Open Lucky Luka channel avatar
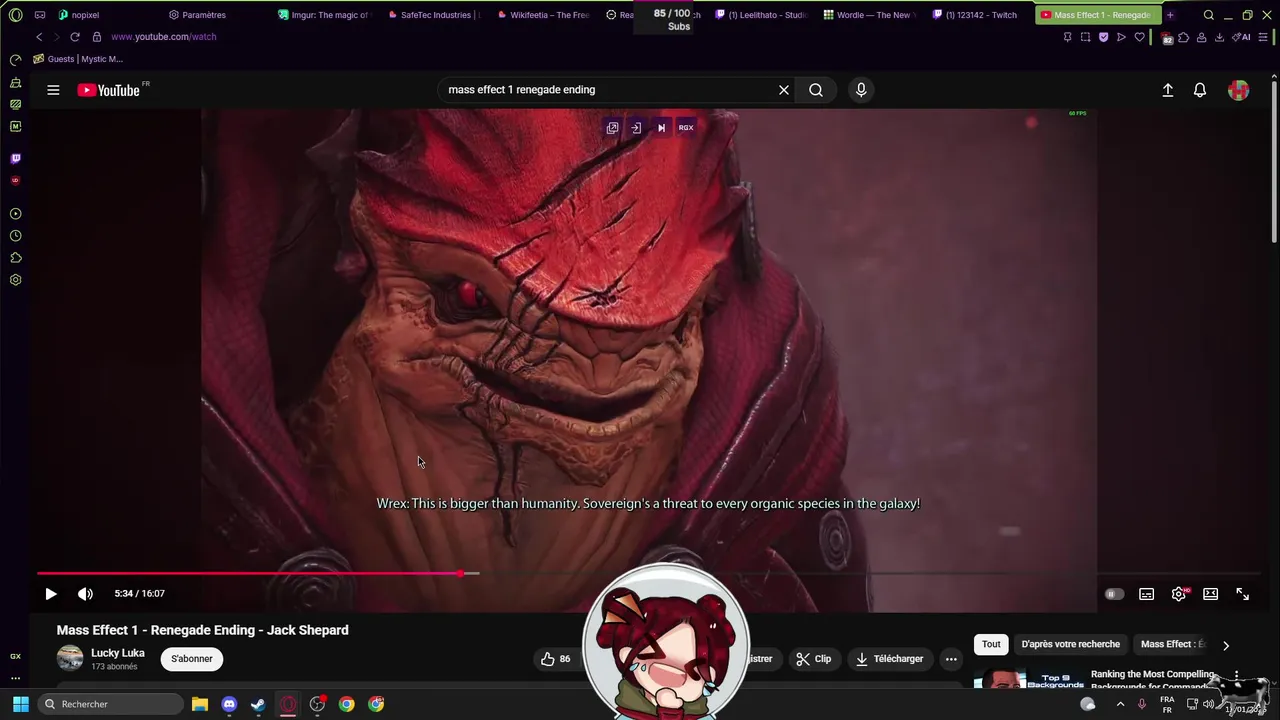 (70, 658)
